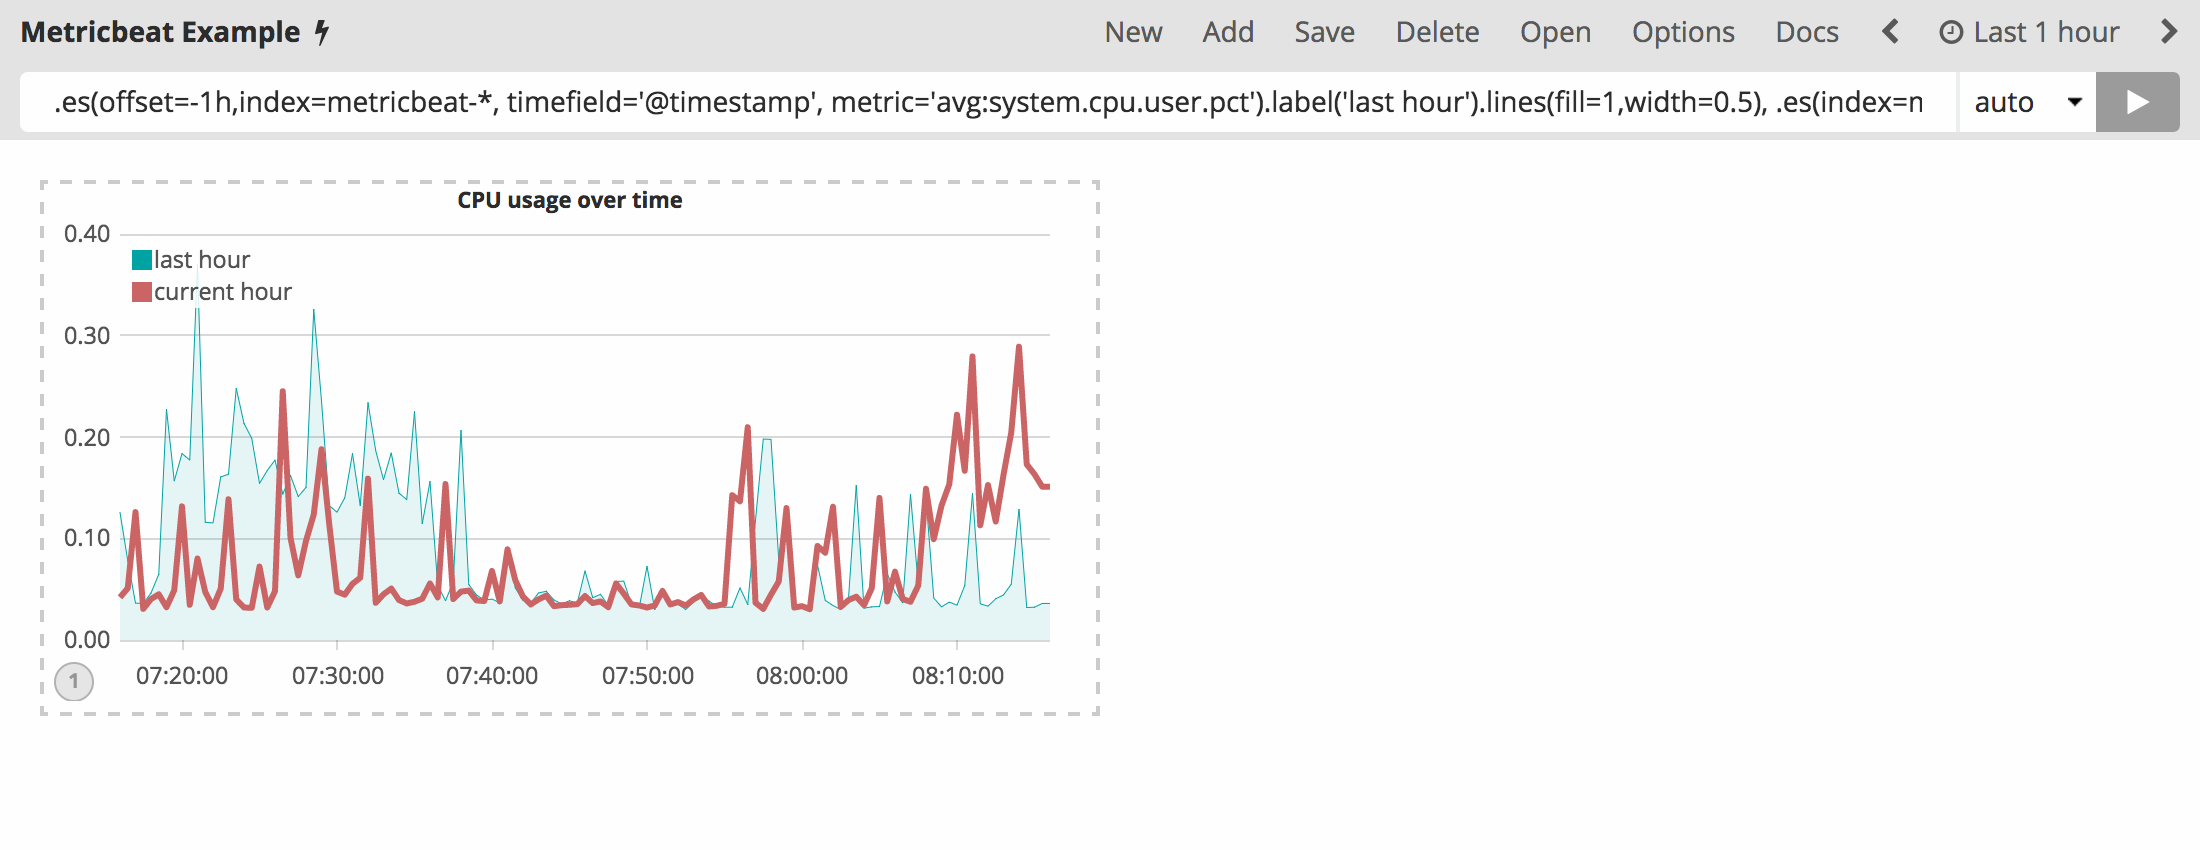Toggle the 'current hour' series in the legend
Image resolution: width=2200 pixels, height=850 pixels.
coord(222,292)
